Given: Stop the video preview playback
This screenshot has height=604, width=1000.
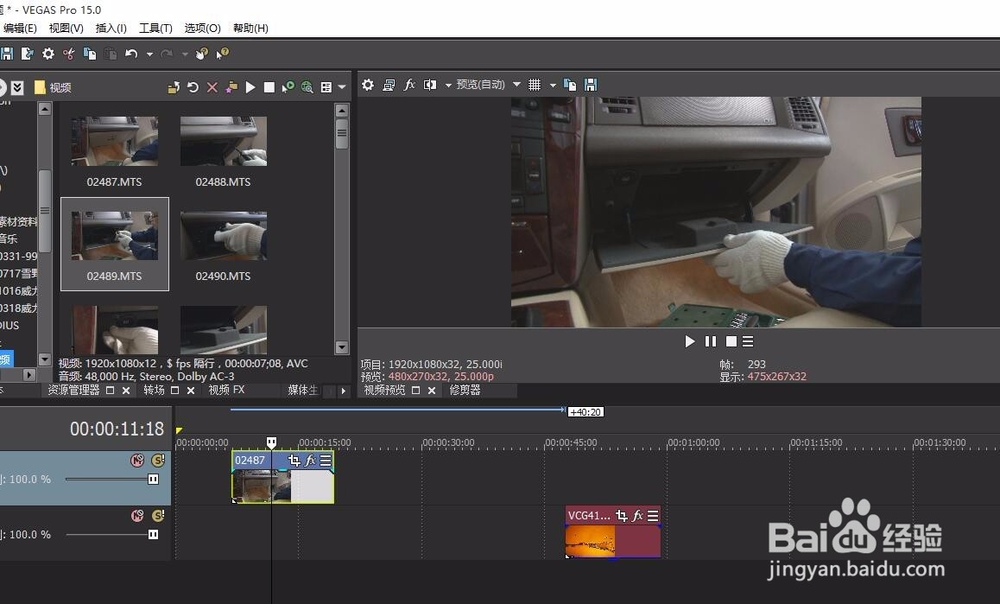Looking at the screenshot, I should coord(732,342).
